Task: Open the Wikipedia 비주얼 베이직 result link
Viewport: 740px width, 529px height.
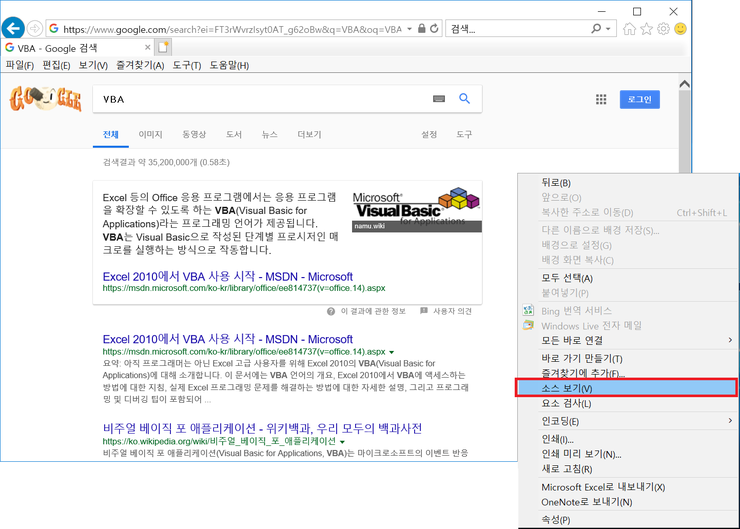Action: (262, 428)
